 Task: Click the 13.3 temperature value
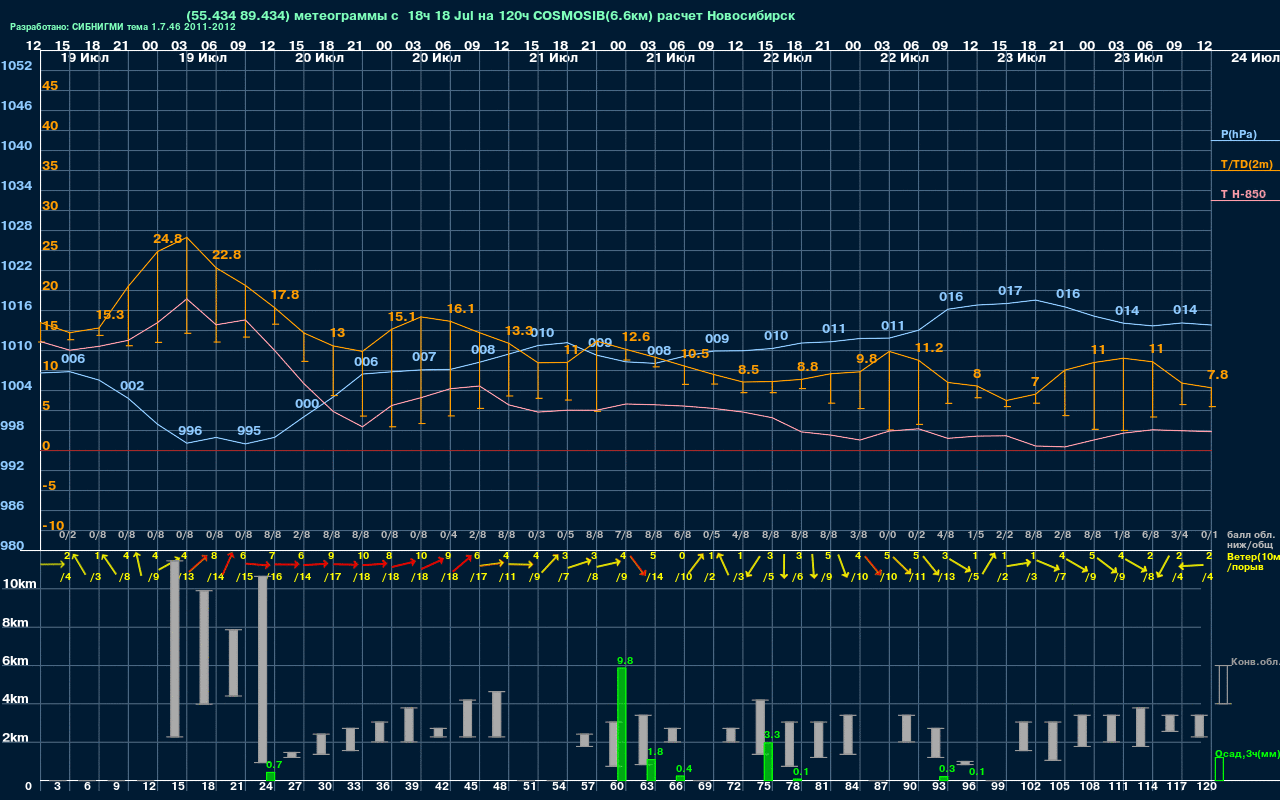pyautogui.click(x=518, y=331)
